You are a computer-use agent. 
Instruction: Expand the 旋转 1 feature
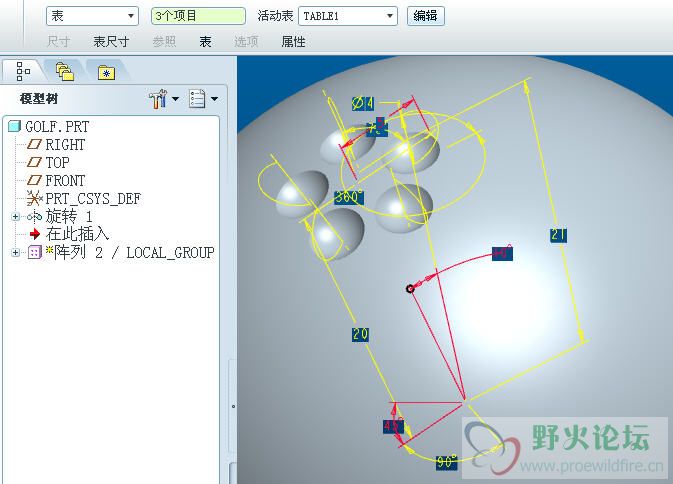(x=15, y=217)
